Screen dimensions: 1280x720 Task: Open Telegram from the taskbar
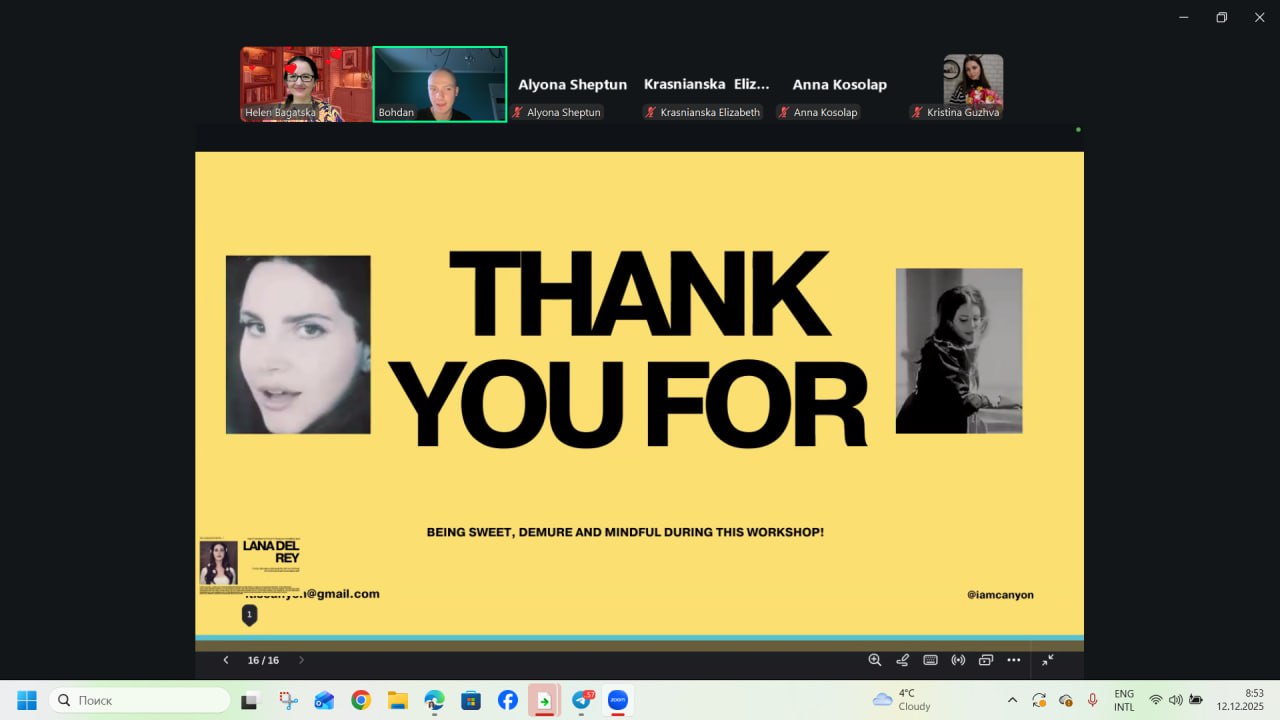point(581,700)
